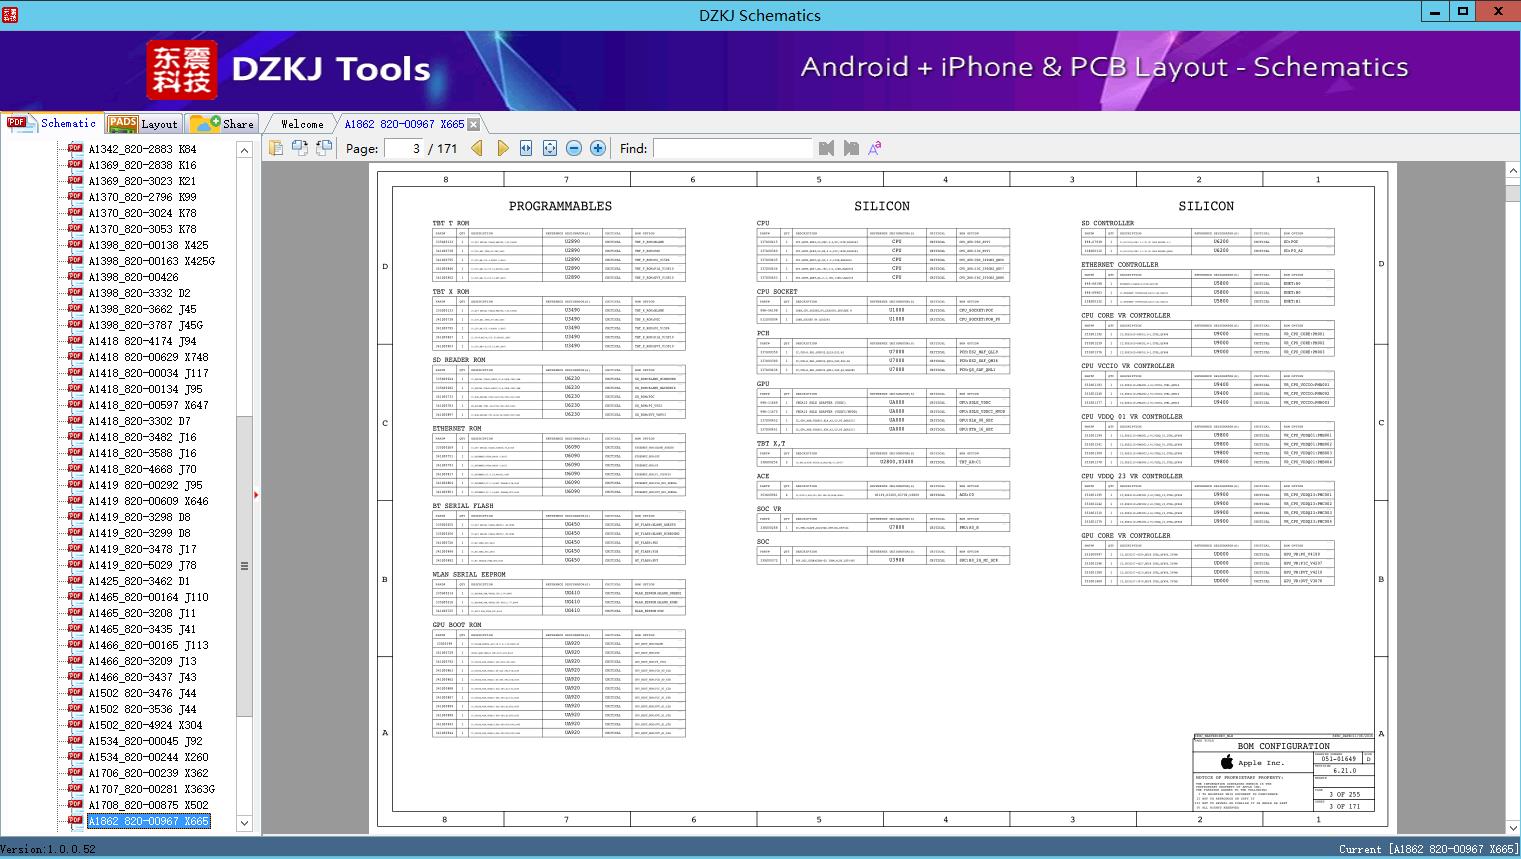1521x859 pixels.
Task: Switch to the PADS Layout tab
Action: point(143,123)
